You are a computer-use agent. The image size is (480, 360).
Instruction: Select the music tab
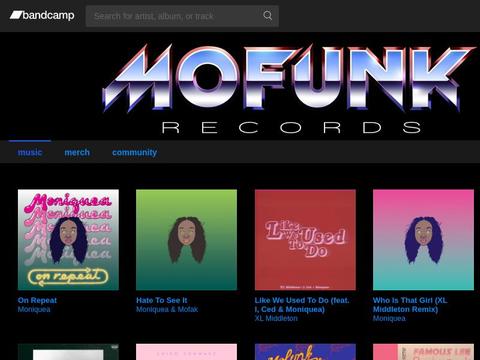pyautogui.click(x=30, y=152)
